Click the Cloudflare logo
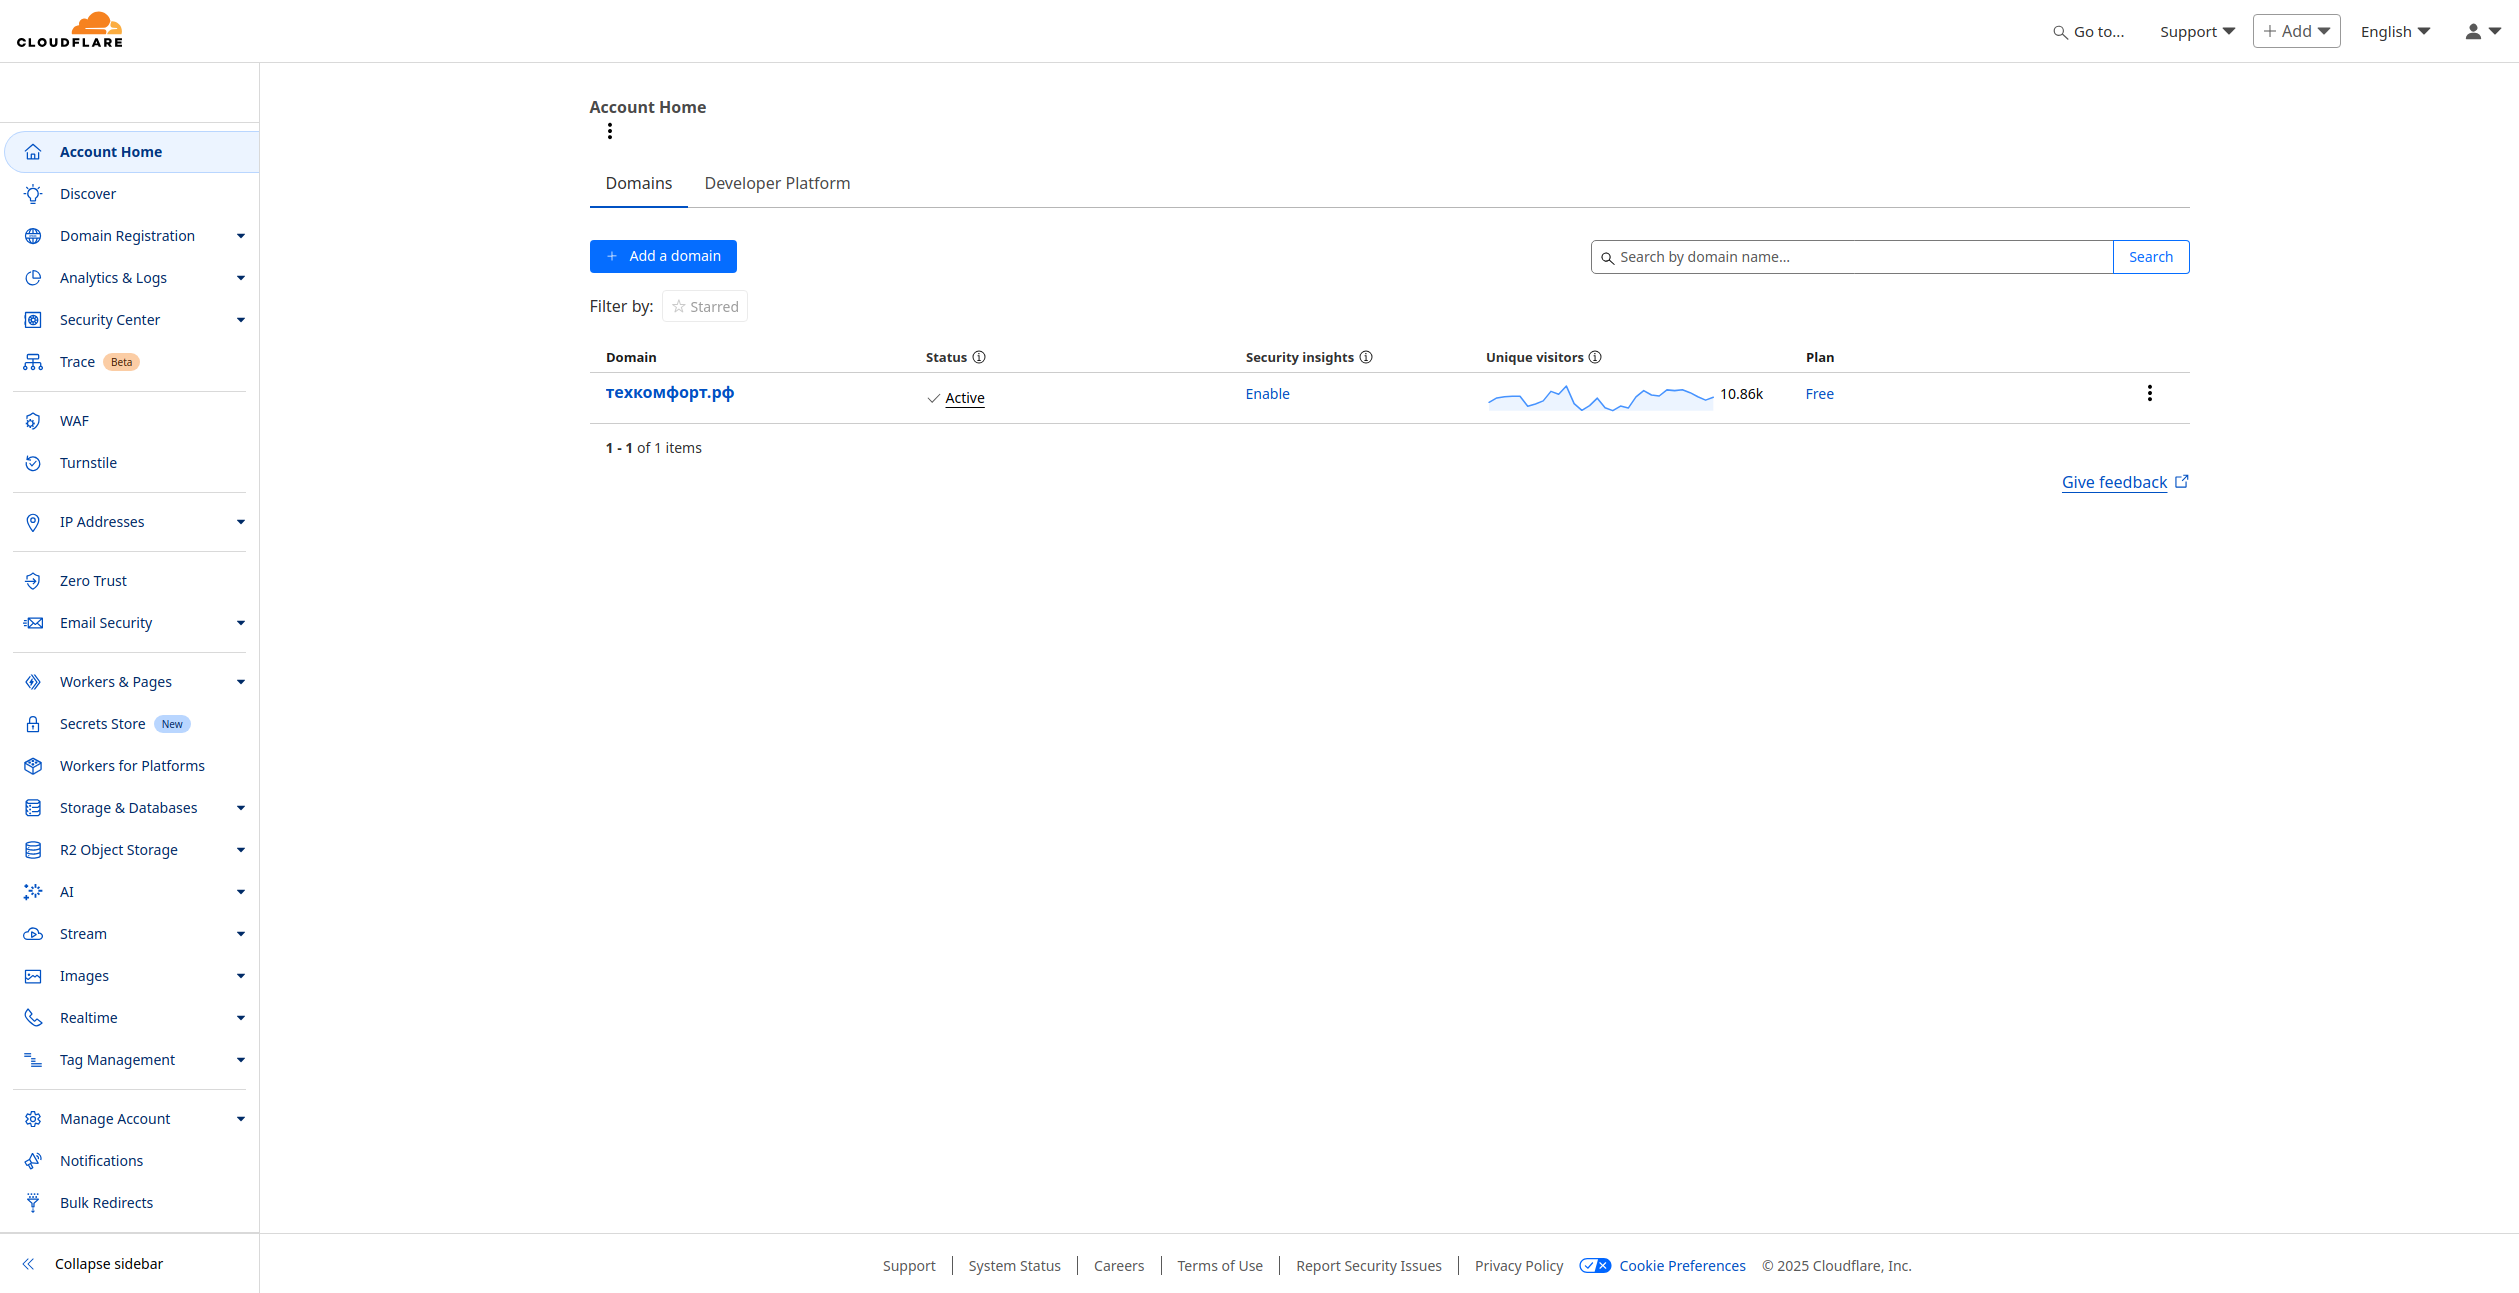The width and height of the screenshot is (2519, 1293). click(70, 30)
